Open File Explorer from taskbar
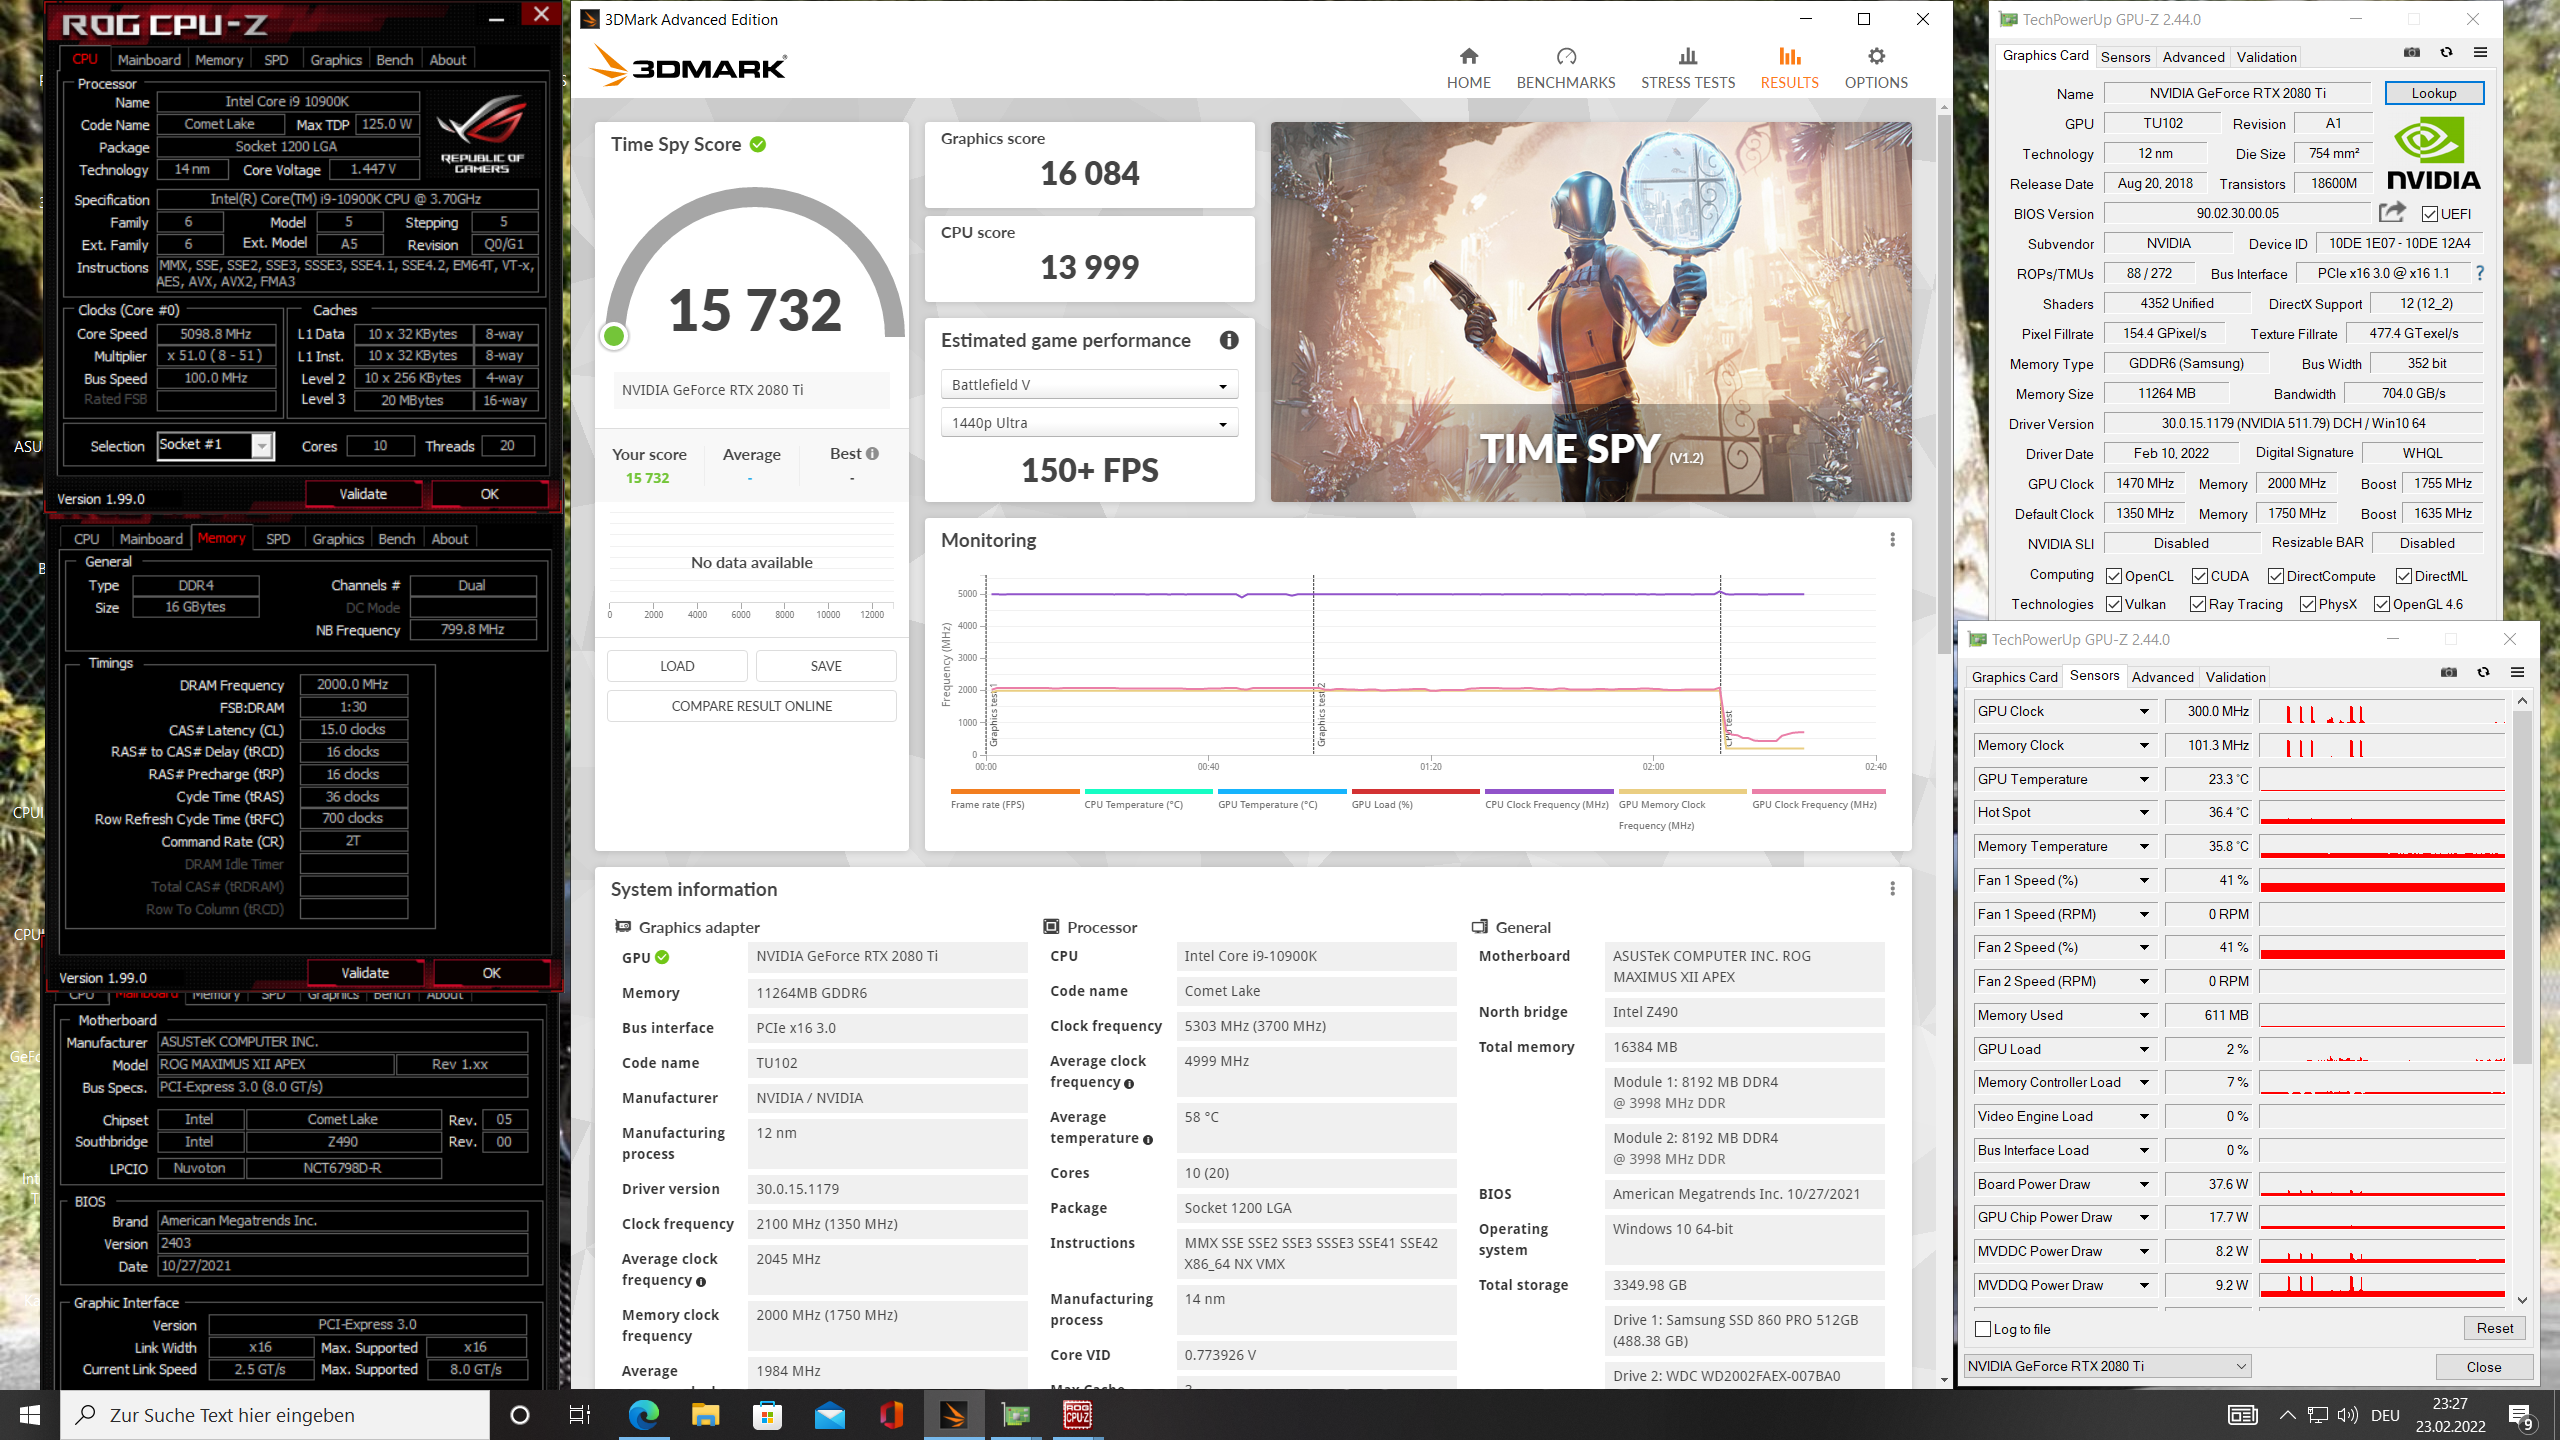 click(705, 1415)
